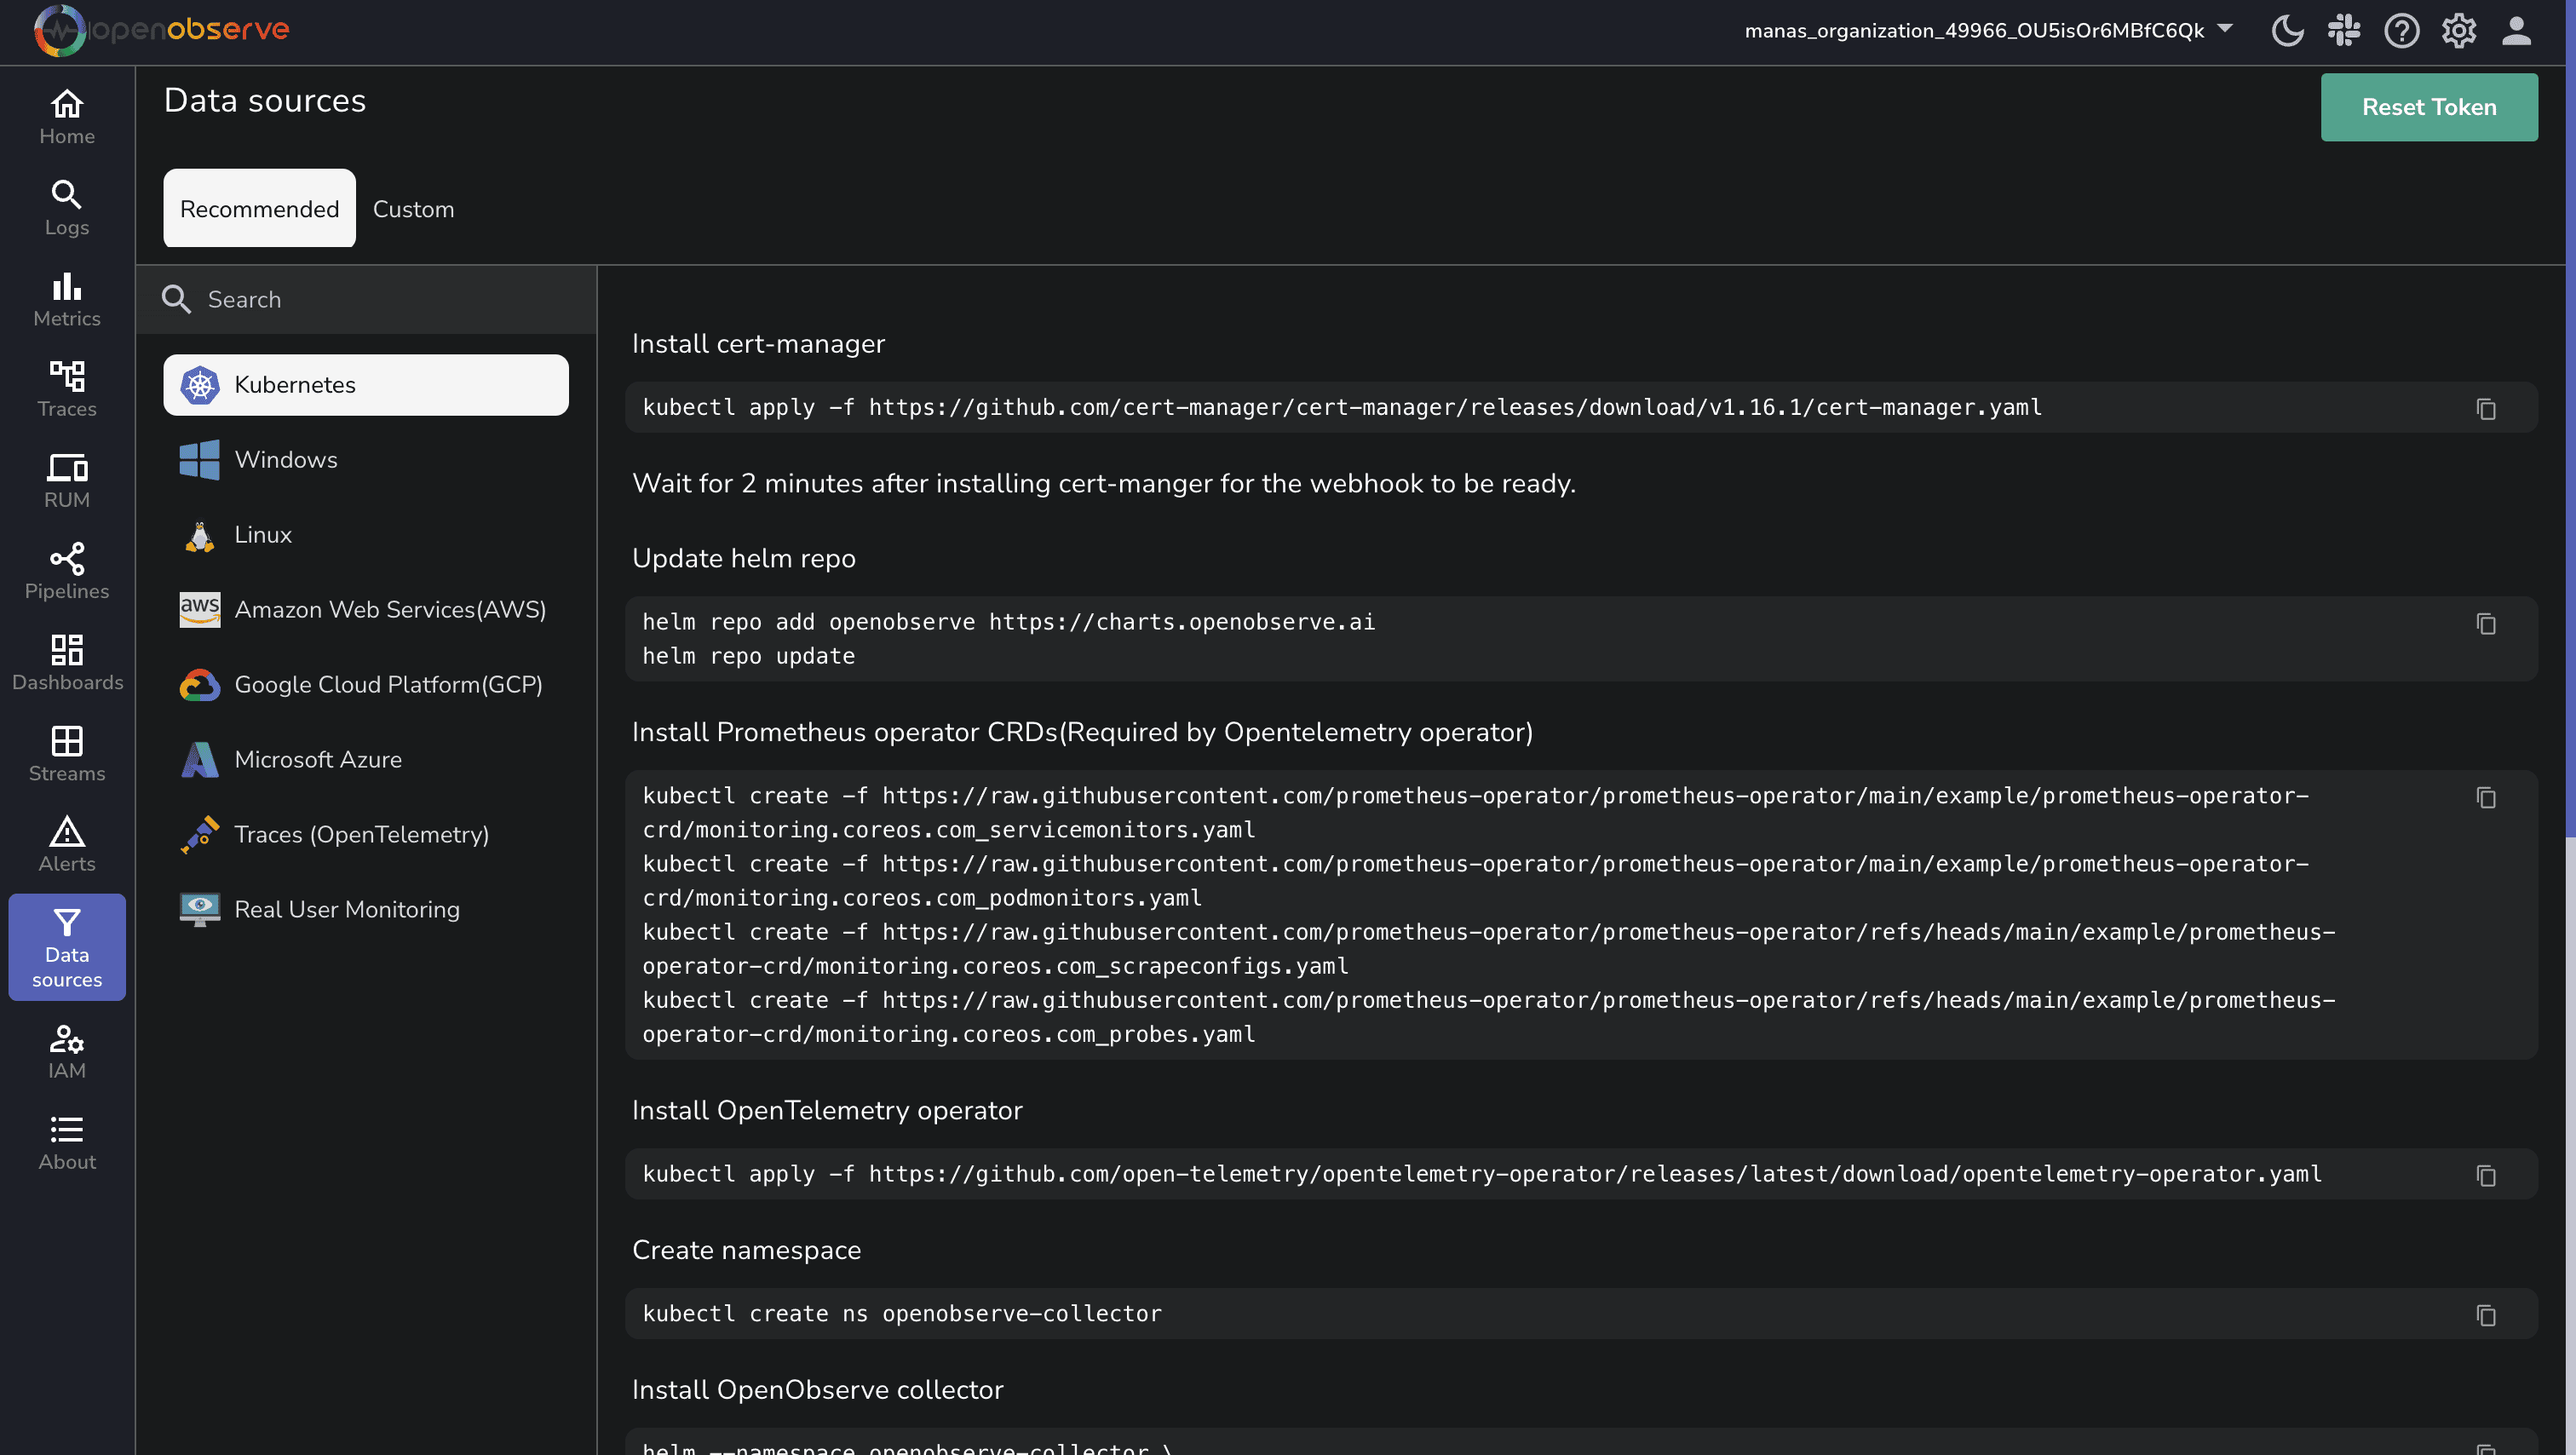
Task: Click the Reset Token button
Action: (x=2428, y=106)
